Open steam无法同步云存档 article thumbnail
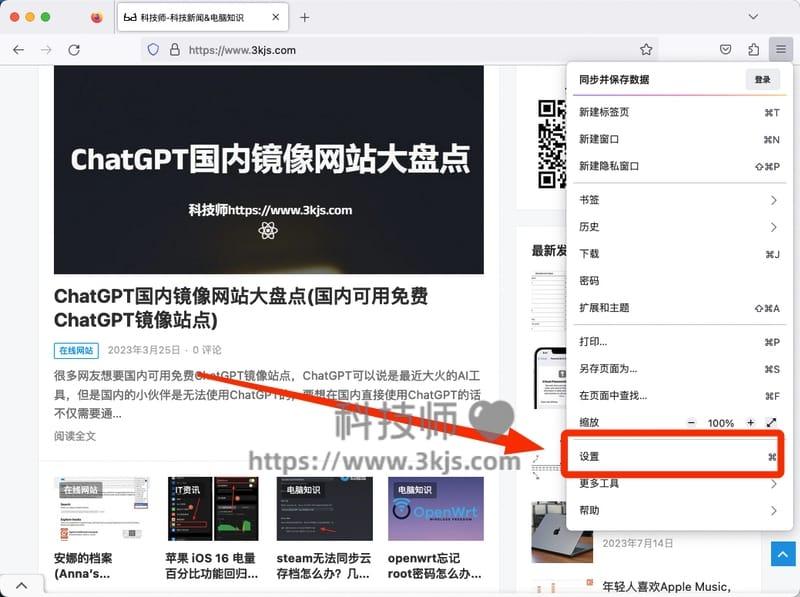800x597 pixels. pos(324,509)
